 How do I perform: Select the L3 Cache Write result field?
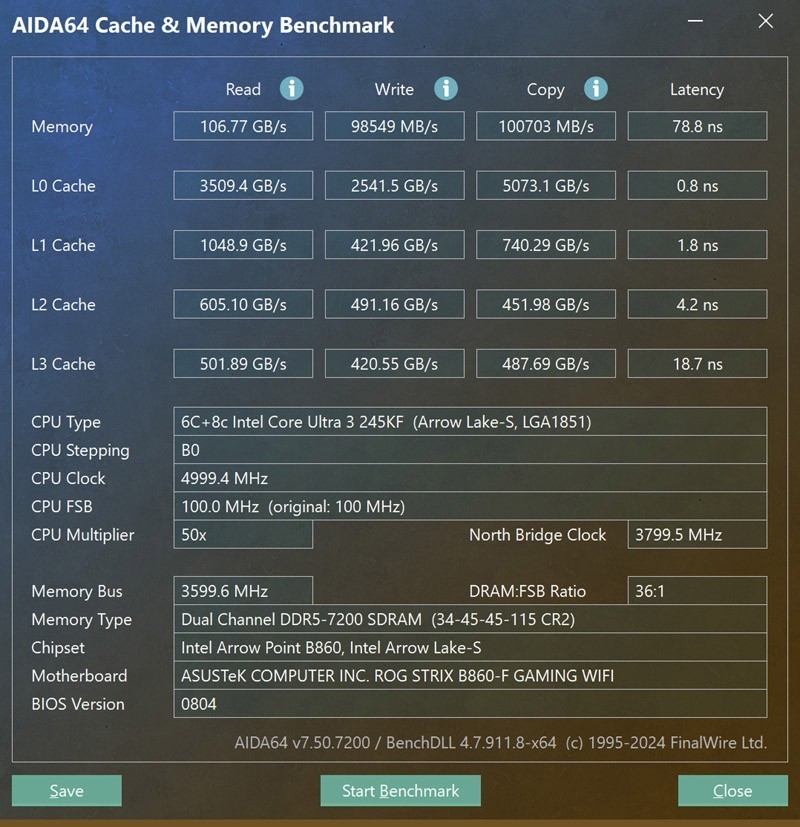coord(394,363)
